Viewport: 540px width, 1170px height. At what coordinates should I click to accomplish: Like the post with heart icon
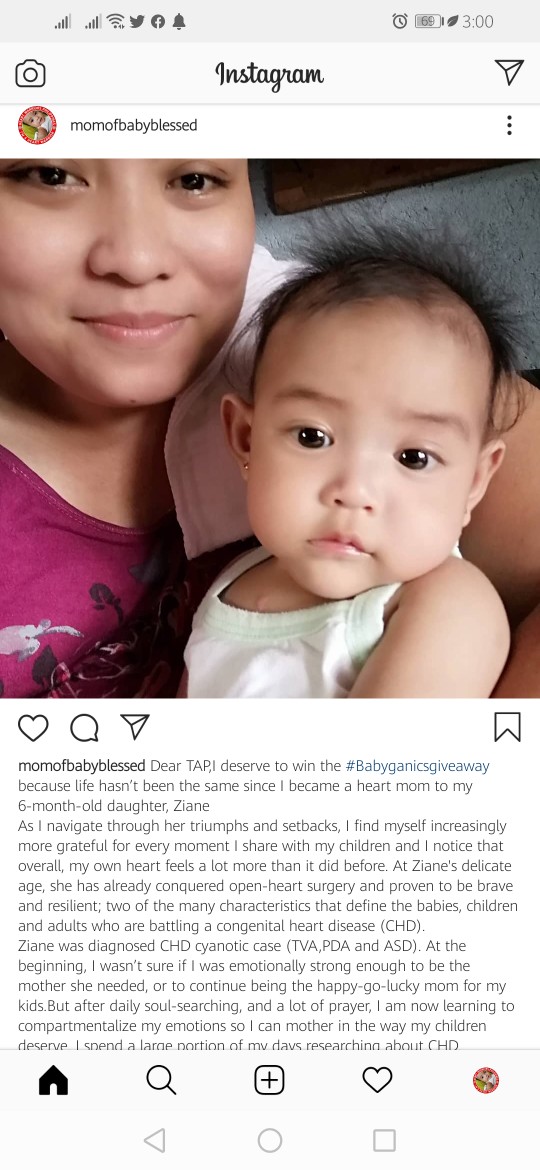coord(33,728)
